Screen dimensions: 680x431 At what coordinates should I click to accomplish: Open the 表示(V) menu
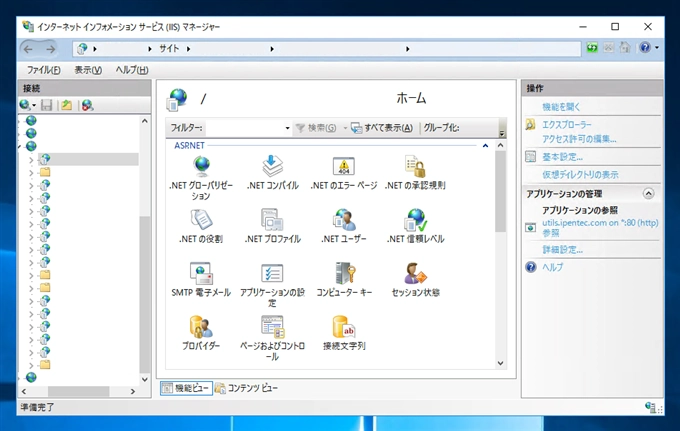pos(88,70)
